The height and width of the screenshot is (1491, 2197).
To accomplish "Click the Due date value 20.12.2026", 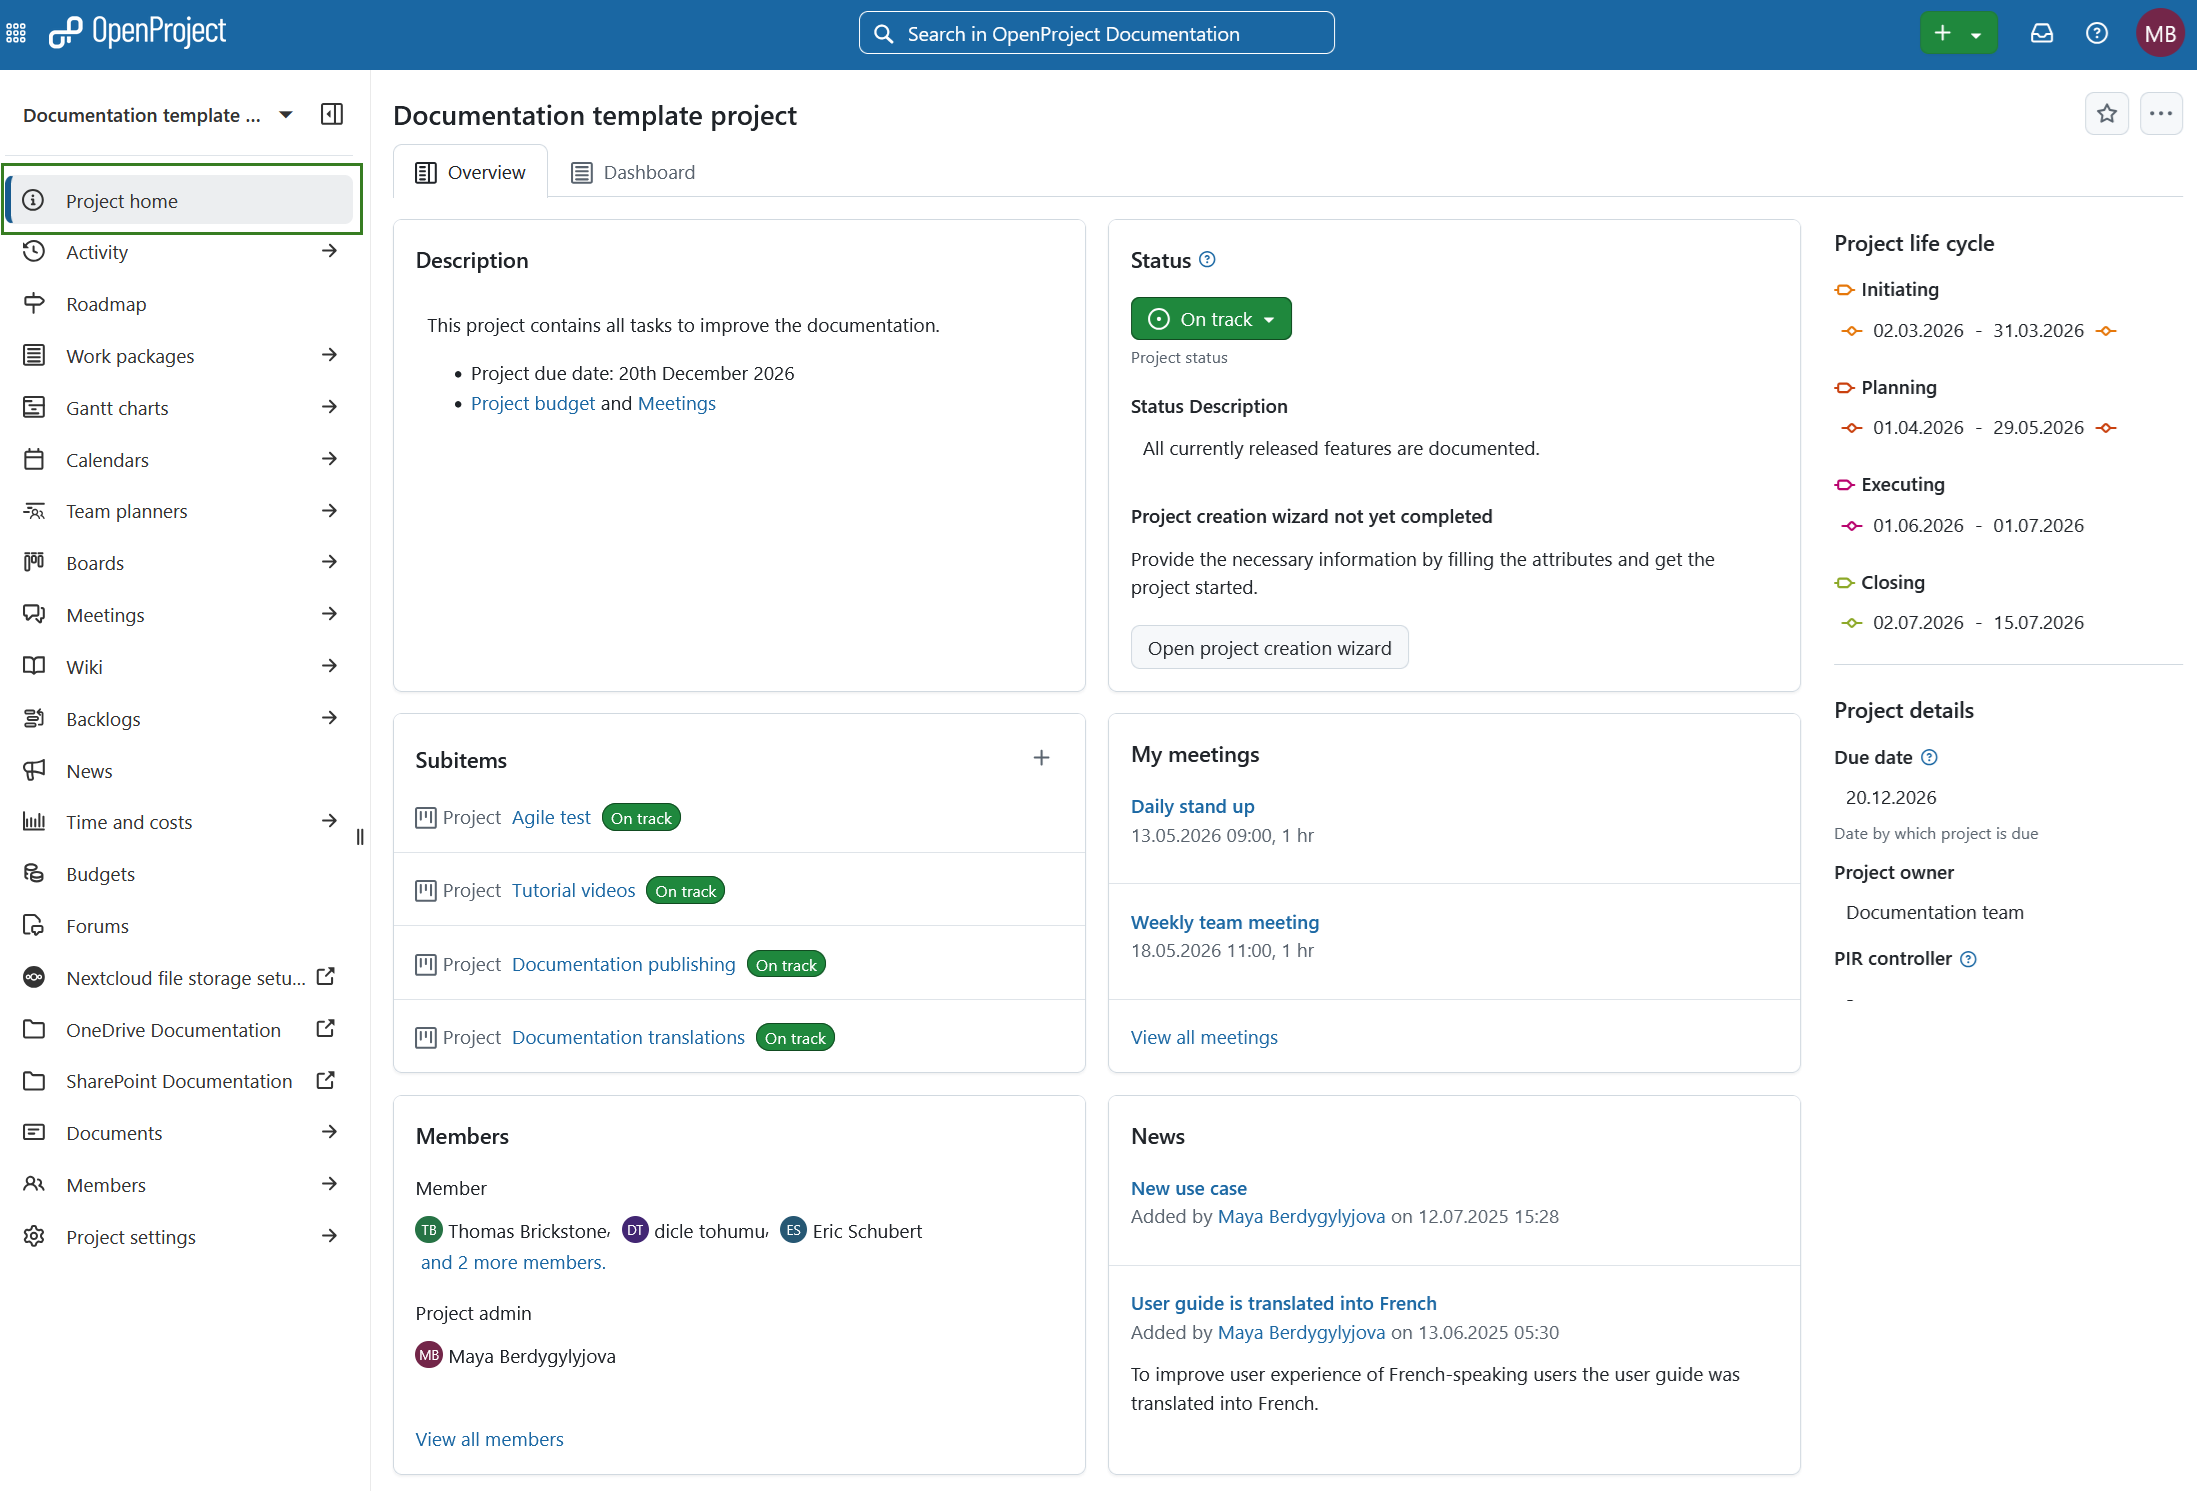I will pos(1891,797).
